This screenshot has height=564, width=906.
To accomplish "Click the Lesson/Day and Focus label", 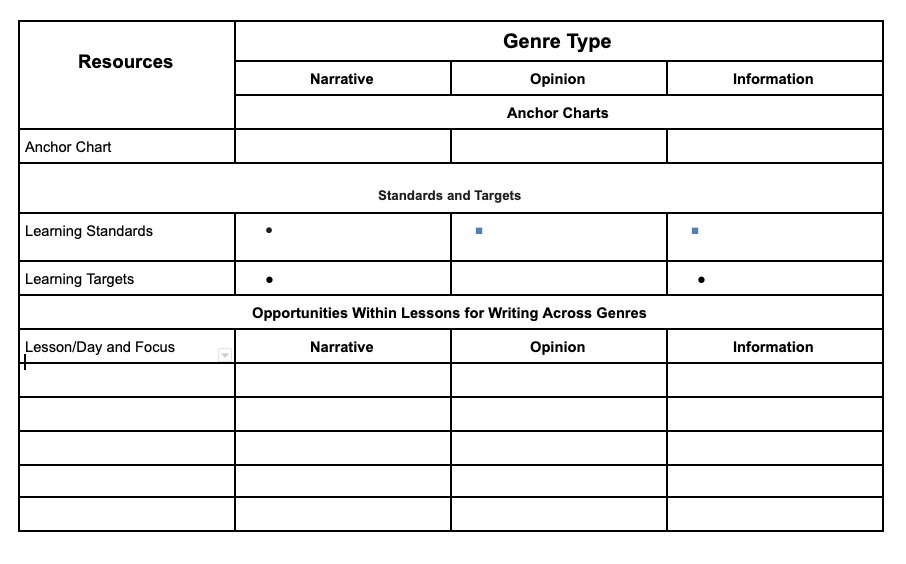I will point(100,347).
